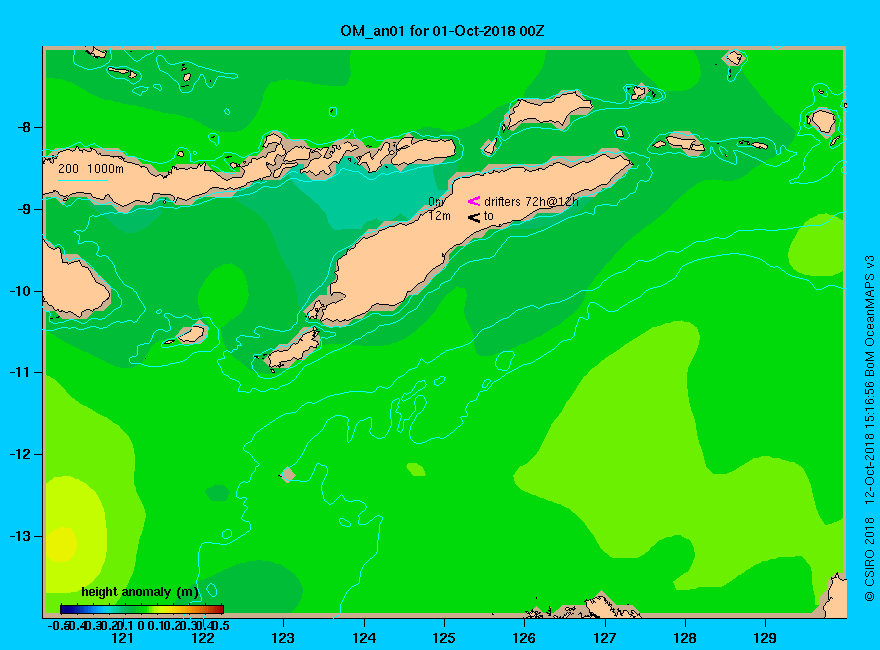Click the '-12' latitude axis label
Viewport: 880px width, 650px height.
pos(21,454)
